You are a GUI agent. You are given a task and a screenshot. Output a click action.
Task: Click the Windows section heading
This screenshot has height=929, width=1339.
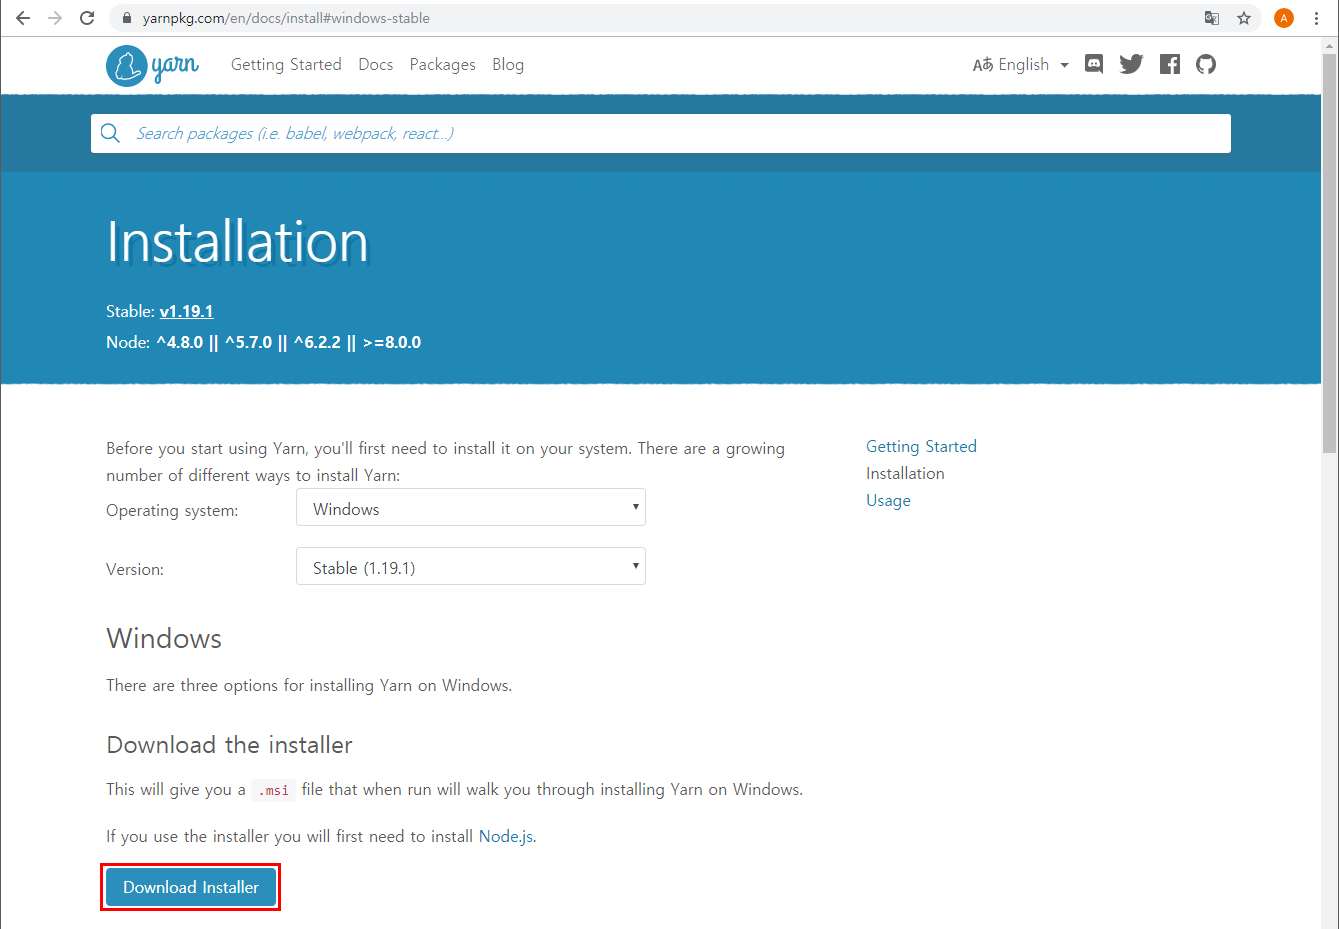point(164,638)
